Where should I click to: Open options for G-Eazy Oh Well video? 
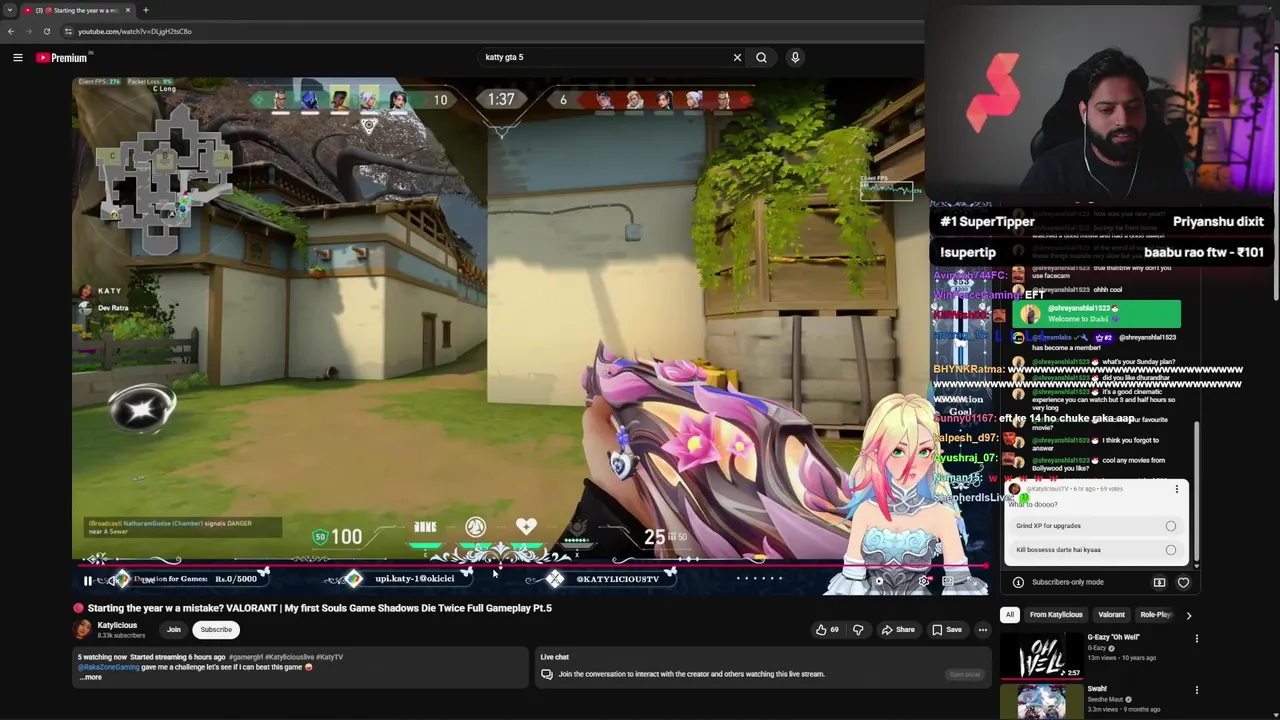point(1196,638)
